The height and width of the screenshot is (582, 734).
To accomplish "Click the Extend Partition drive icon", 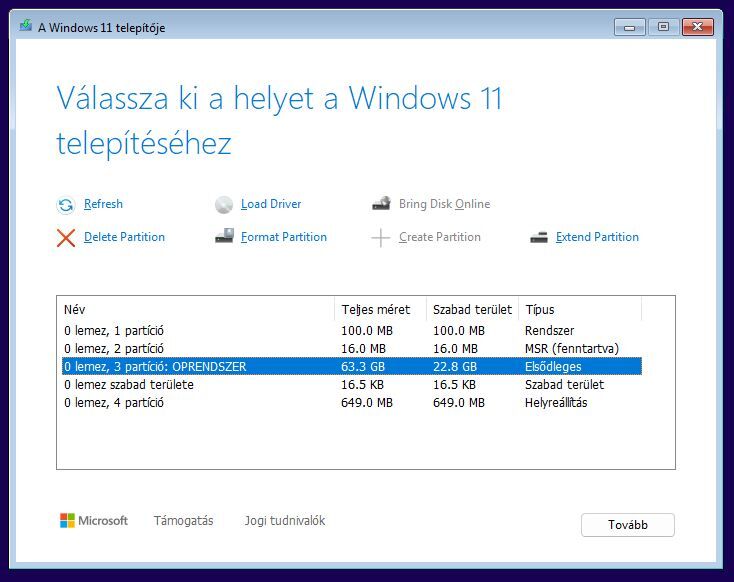I will tap(539, 237).
